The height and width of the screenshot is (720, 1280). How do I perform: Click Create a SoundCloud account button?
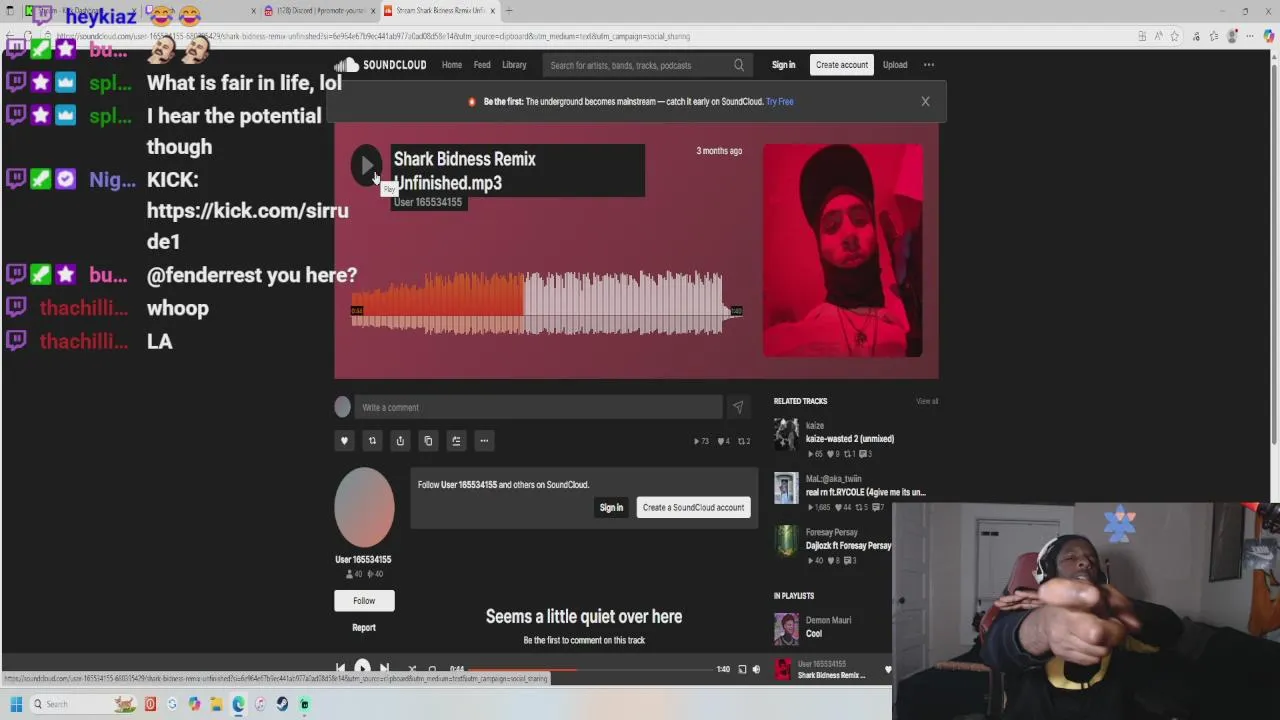click(x=693, y=507)
